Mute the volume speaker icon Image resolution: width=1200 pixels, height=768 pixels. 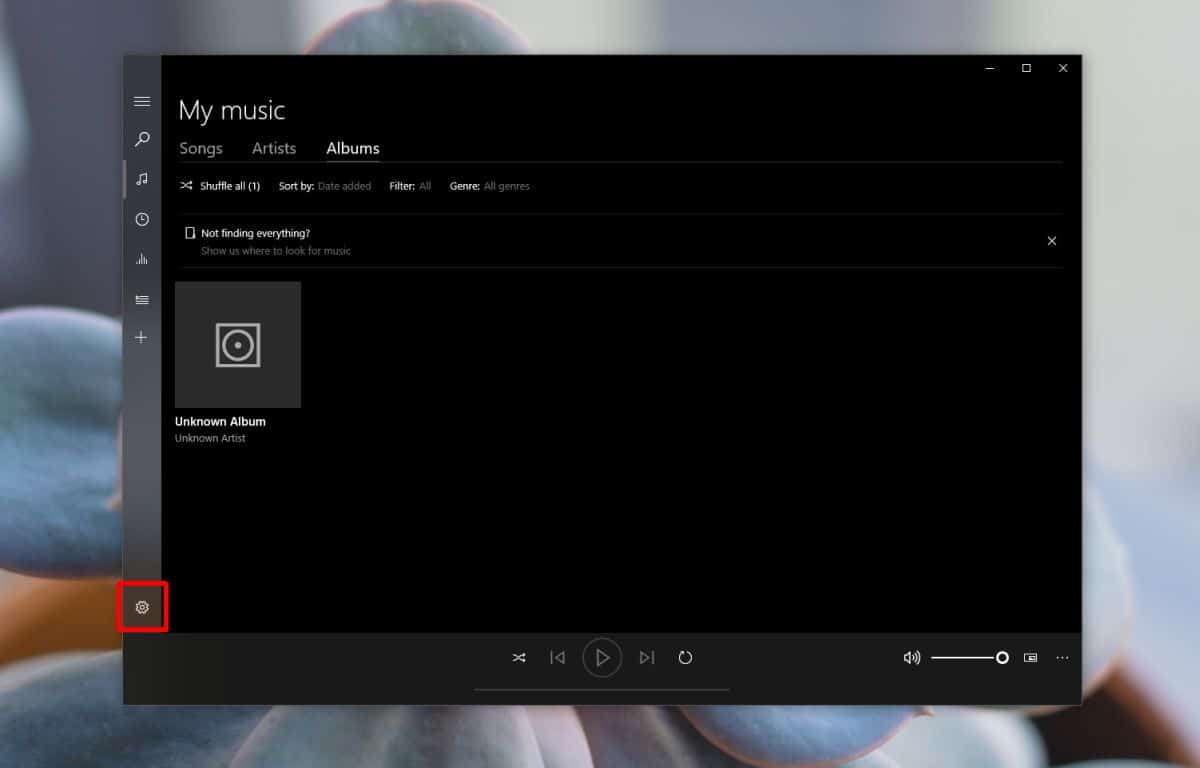coord(912,658)
